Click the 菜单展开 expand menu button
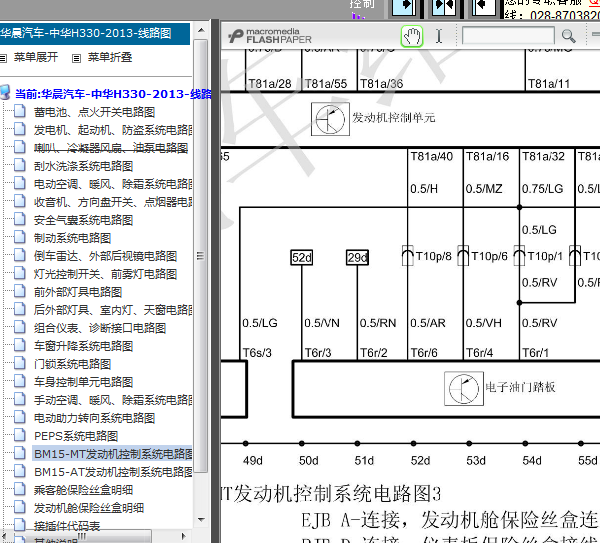600x543 pixels. [x=36, y=57]
